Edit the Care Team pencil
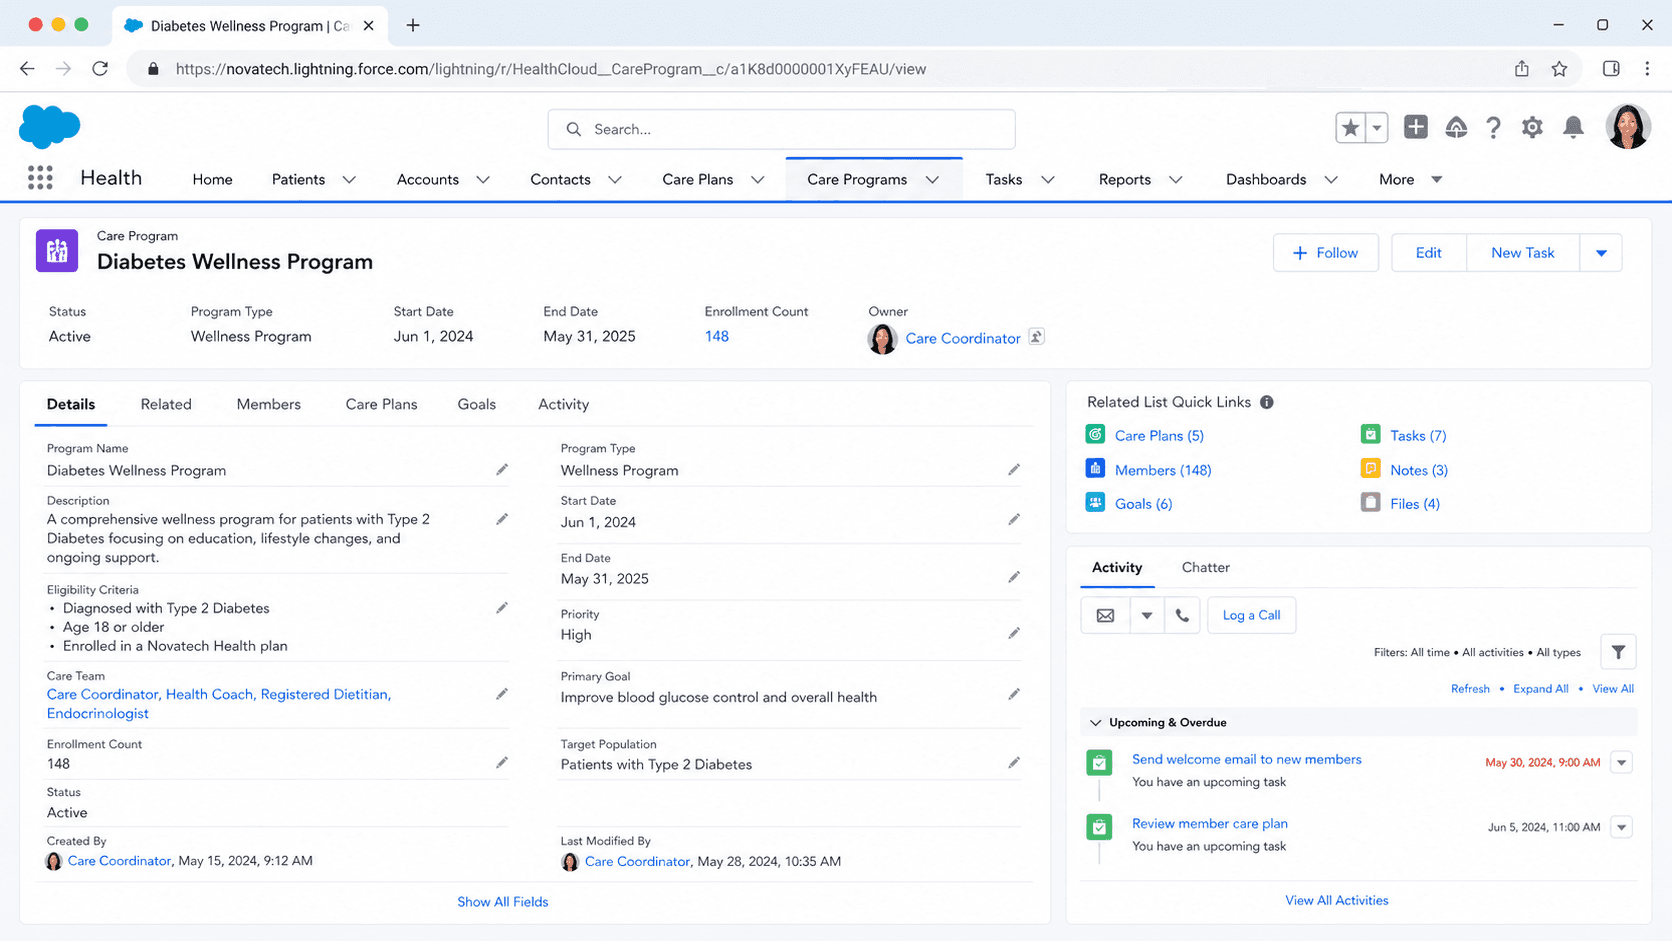 click(x=502, y=694)
